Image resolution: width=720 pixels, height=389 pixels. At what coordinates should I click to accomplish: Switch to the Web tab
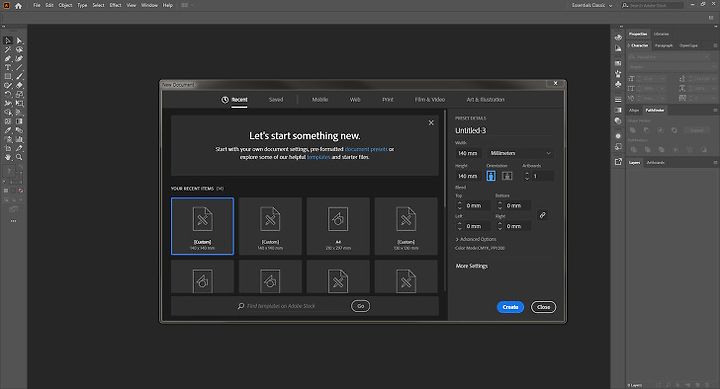pyautogui.click(x=355, y=100)
